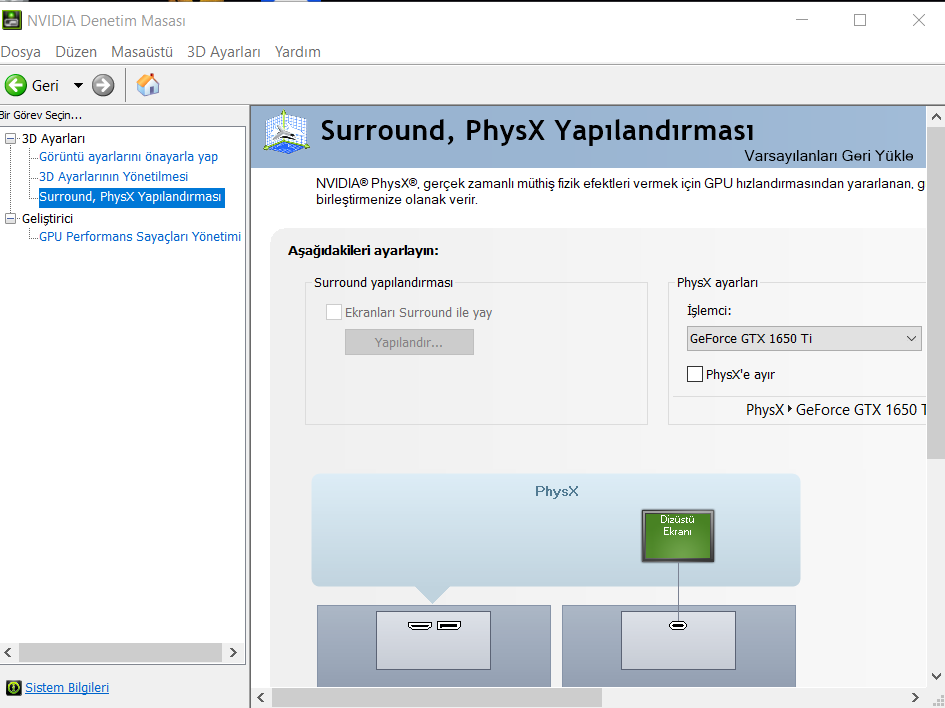Click the DisplayPort icon on the first GPU

pos(449,625)
